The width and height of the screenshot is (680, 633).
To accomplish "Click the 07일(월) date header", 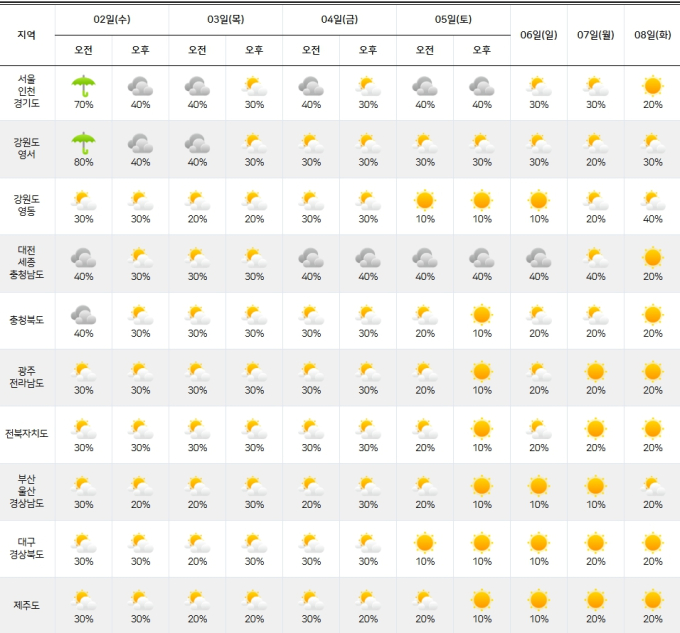I will (595, 35).
